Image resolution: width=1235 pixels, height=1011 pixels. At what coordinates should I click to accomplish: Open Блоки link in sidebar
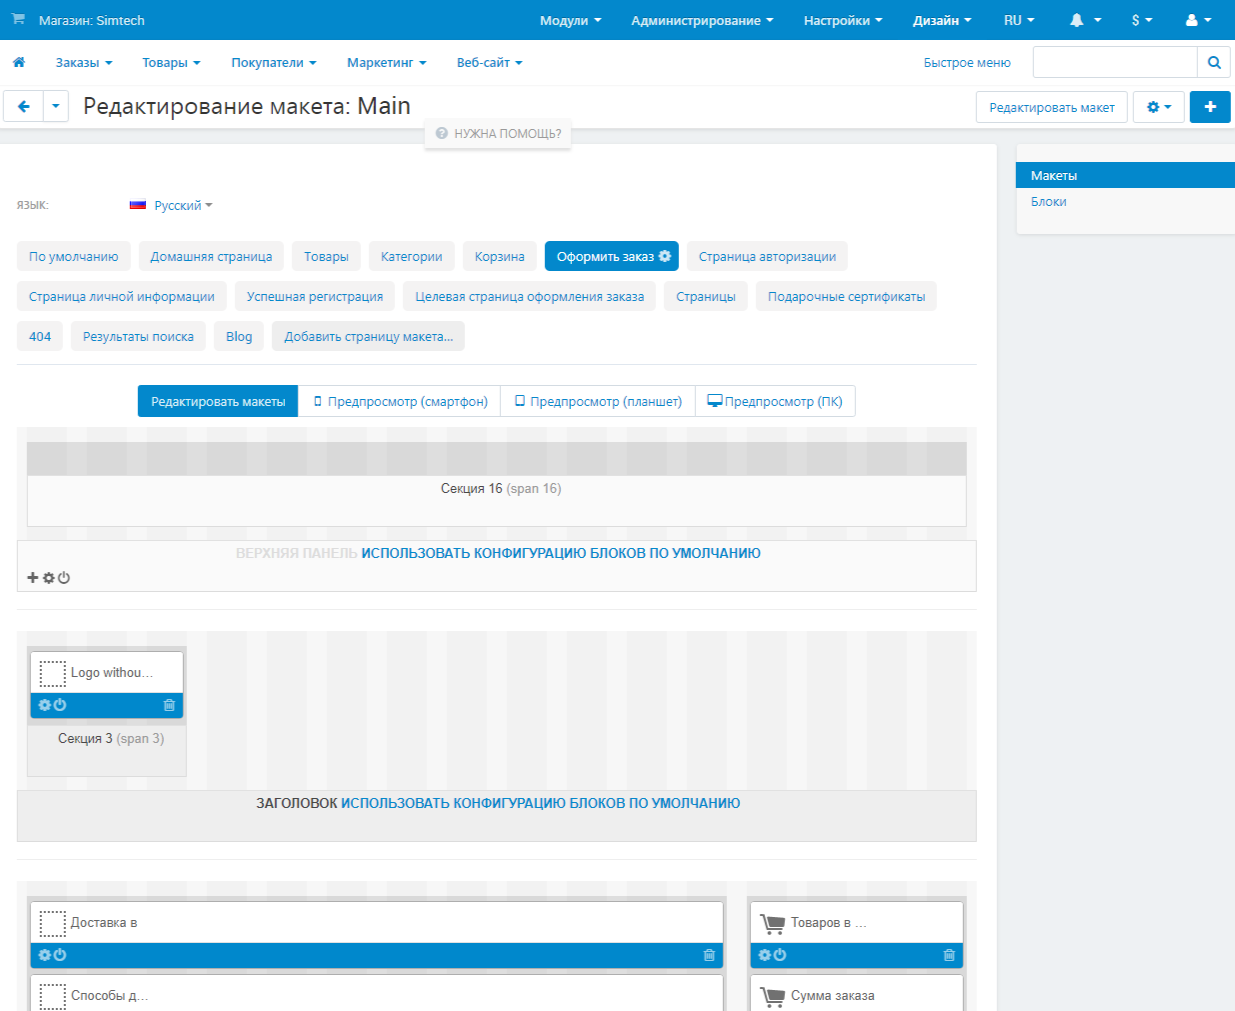[x=1048, y=201]
